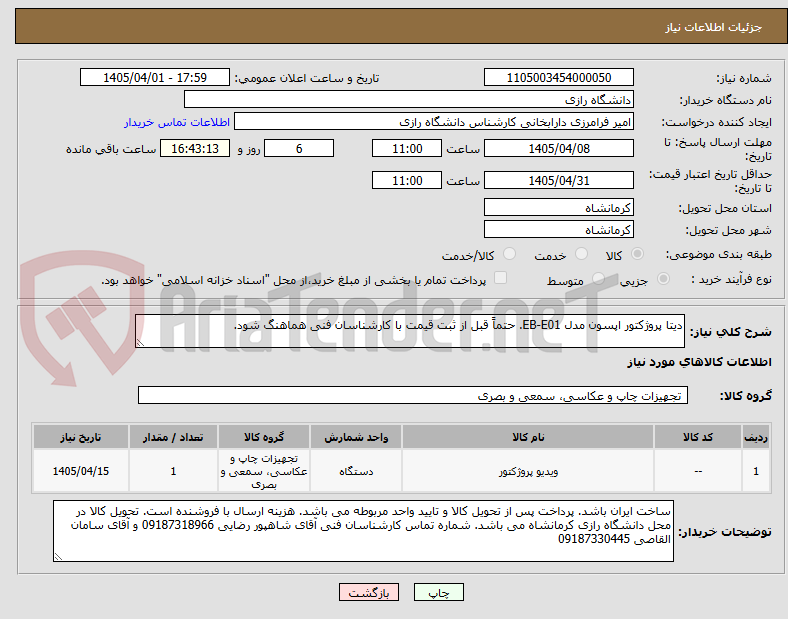Click the resize handle of the description box
This screenshot has width=788, height=619.
[140, 343]
